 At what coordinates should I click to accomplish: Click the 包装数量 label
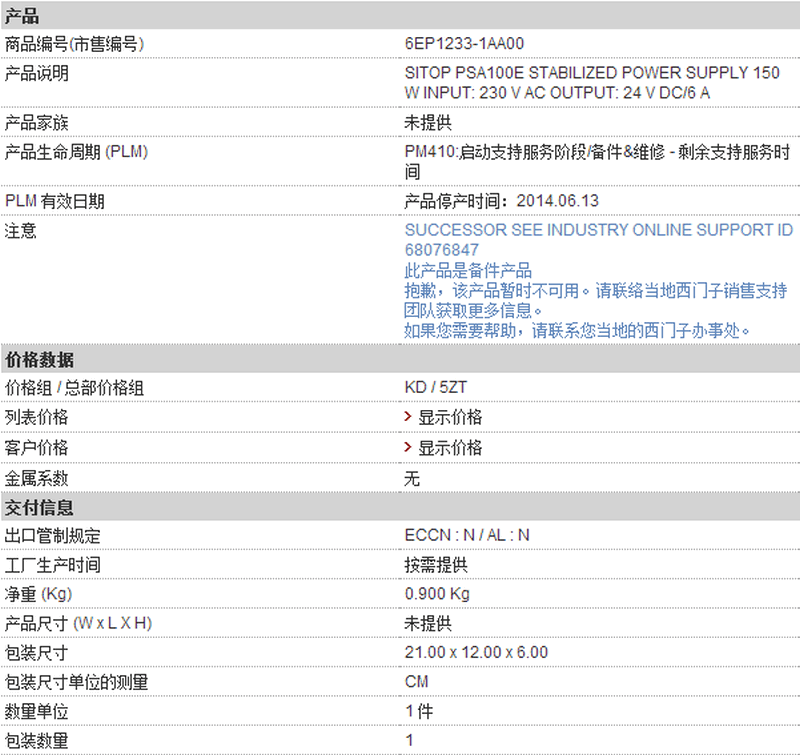(x=36, y=741)
